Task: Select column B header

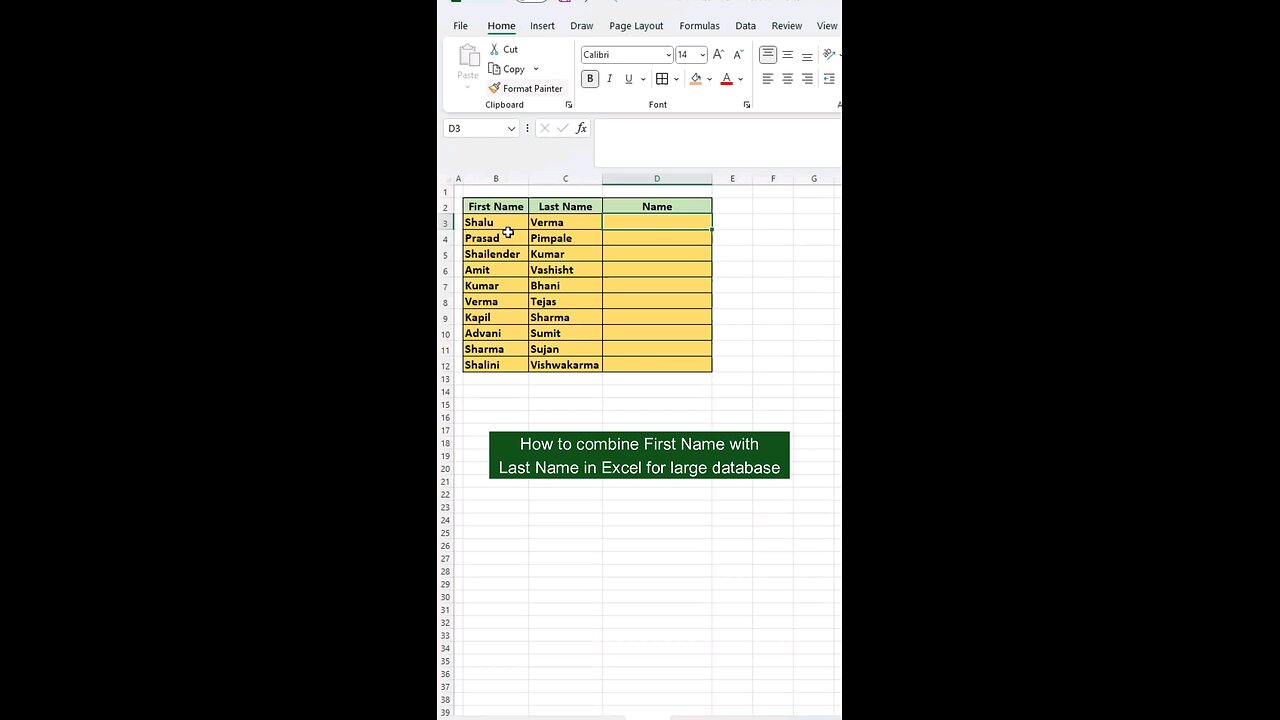Action: tap(495, 179)
